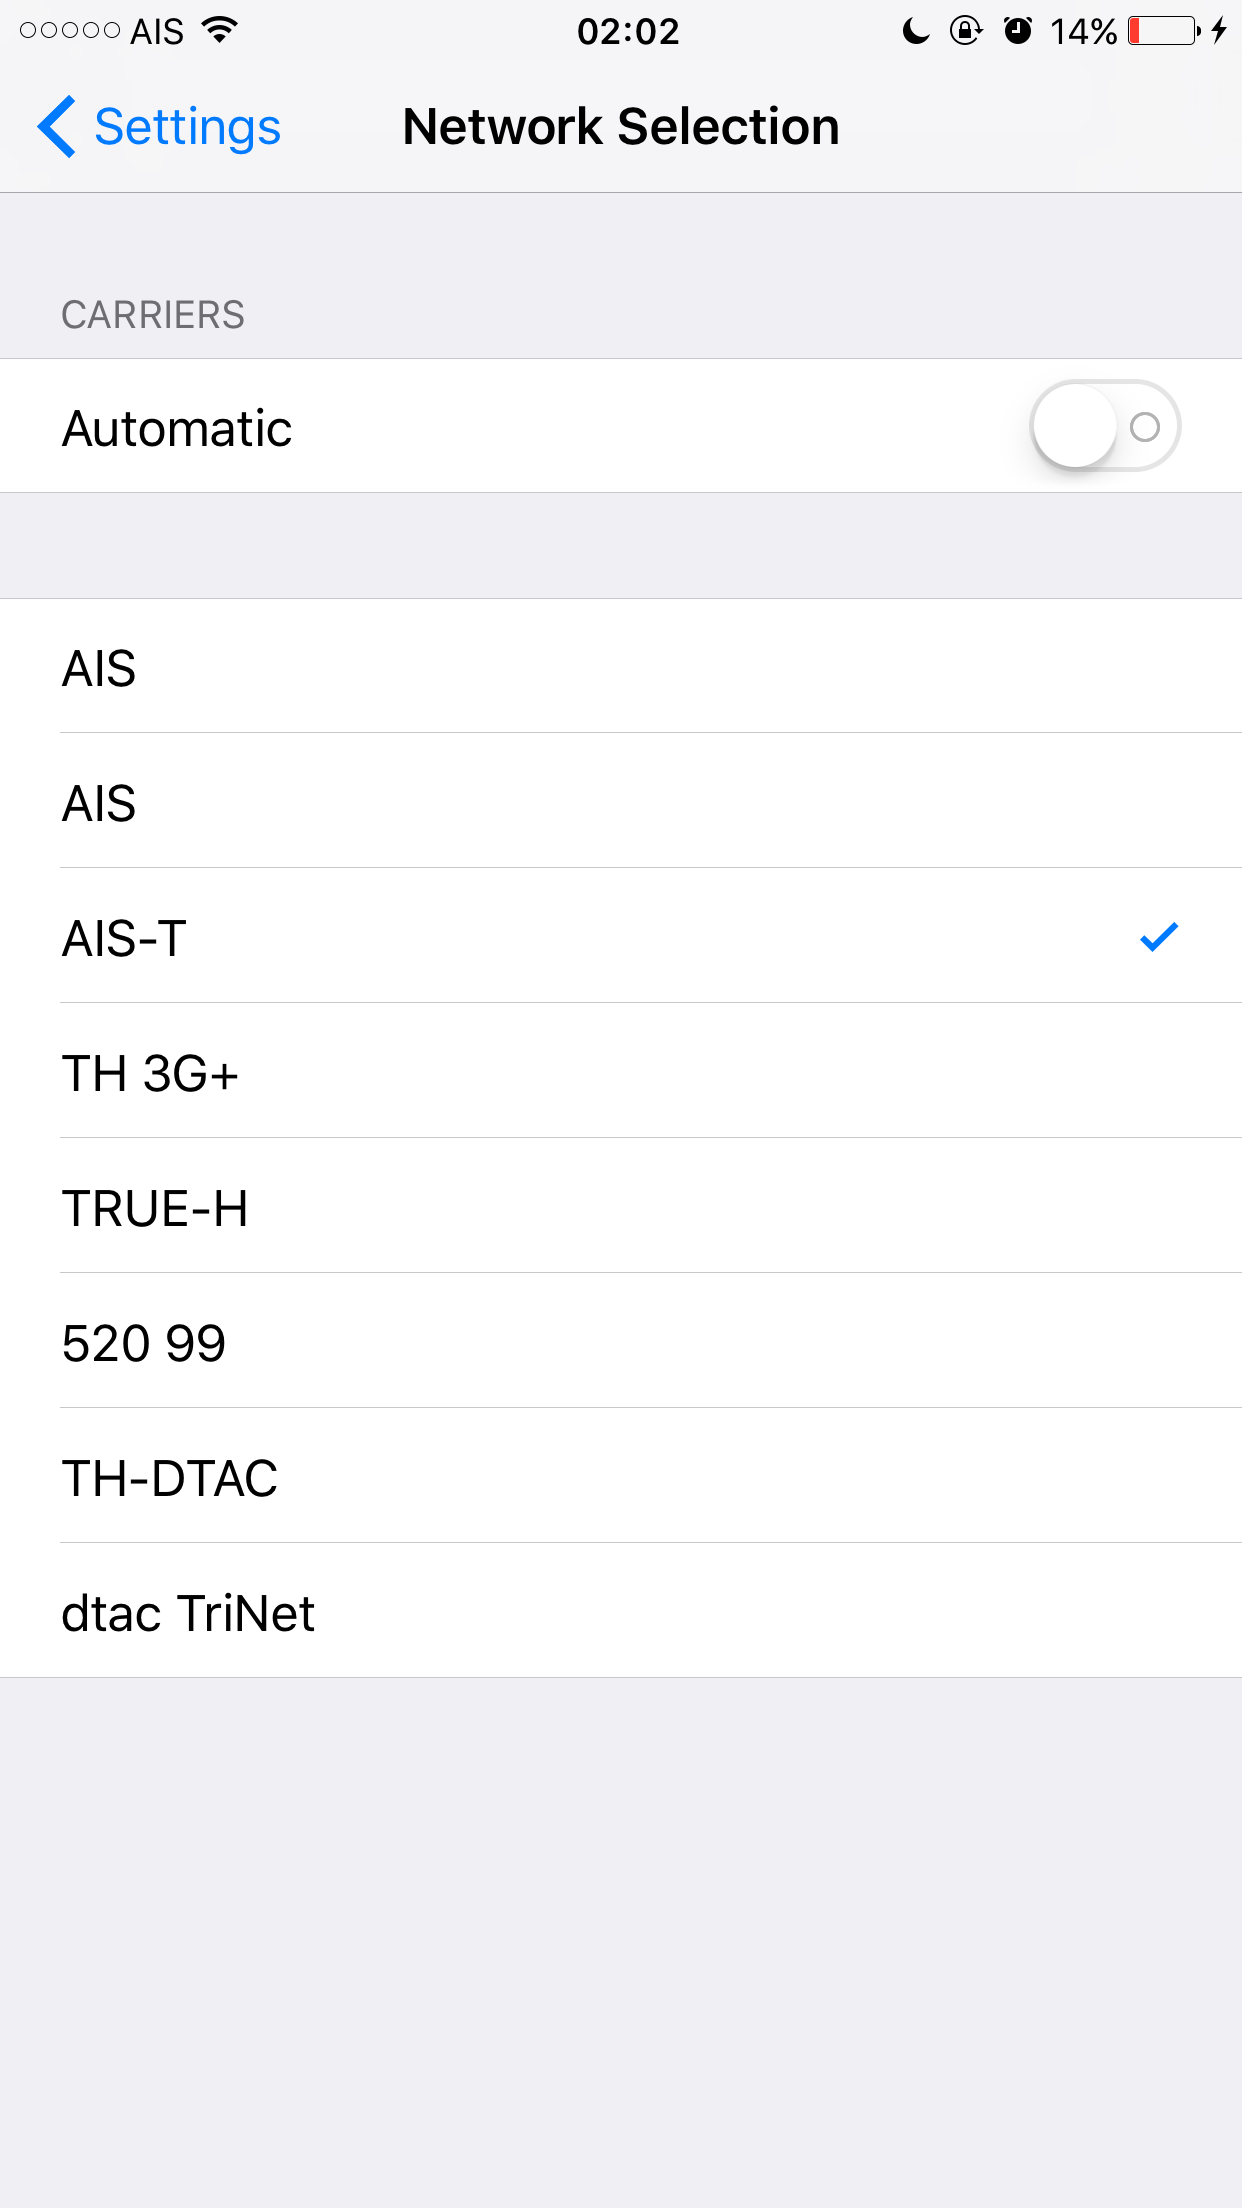The image size is (1242, 2208).
Task: Tap the rotation lock status icon
Action: pos(966,31)
